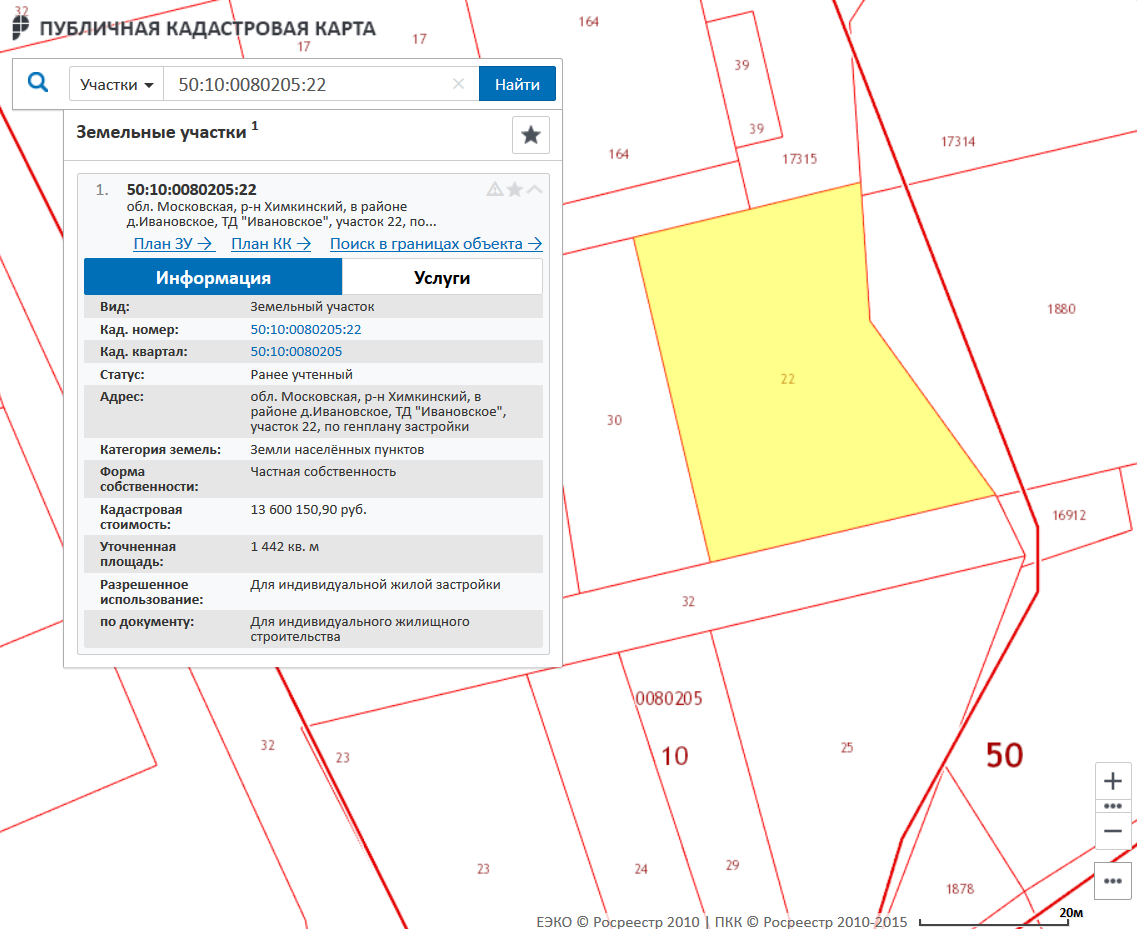
Task: Zoom in the map with plus button
Action: pos(1112,781)
